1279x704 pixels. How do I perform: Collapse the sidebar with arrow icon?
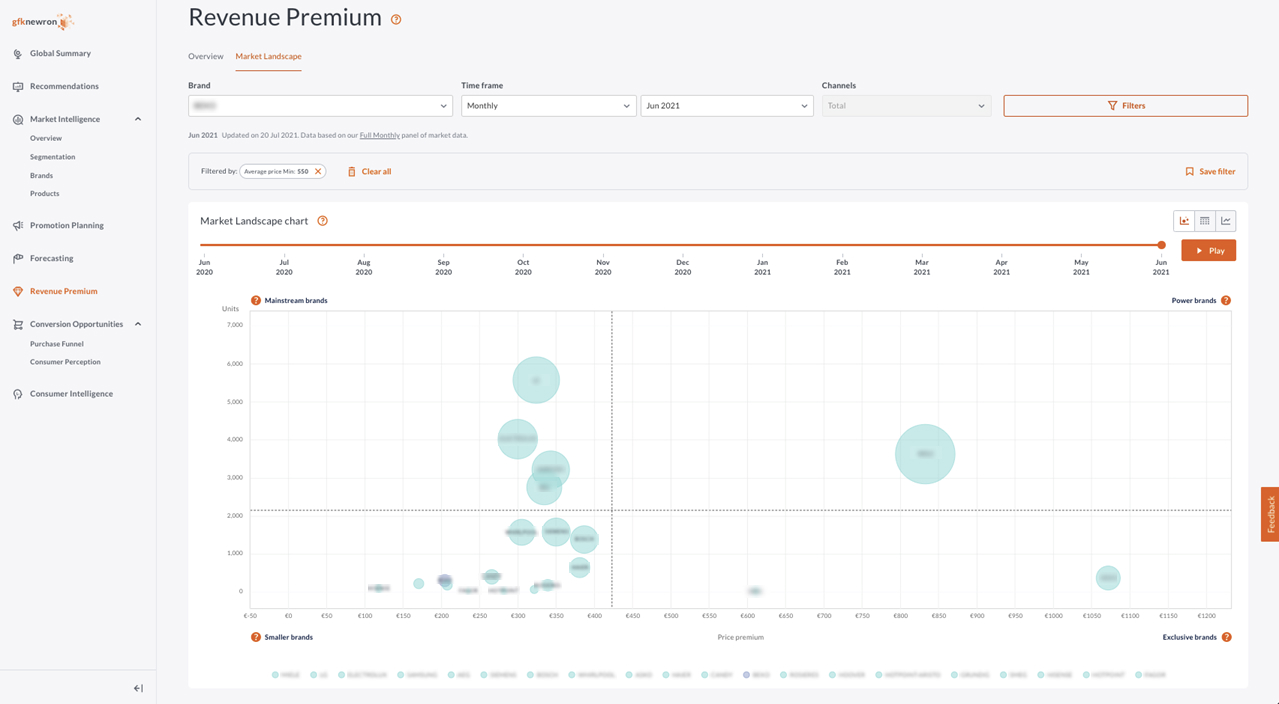click(138, 688)
